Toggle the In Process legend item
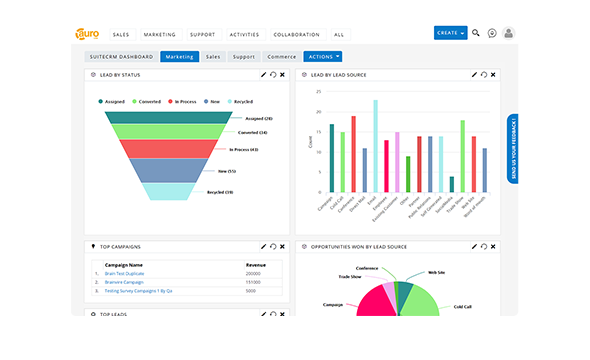 [x=182, y=102]
